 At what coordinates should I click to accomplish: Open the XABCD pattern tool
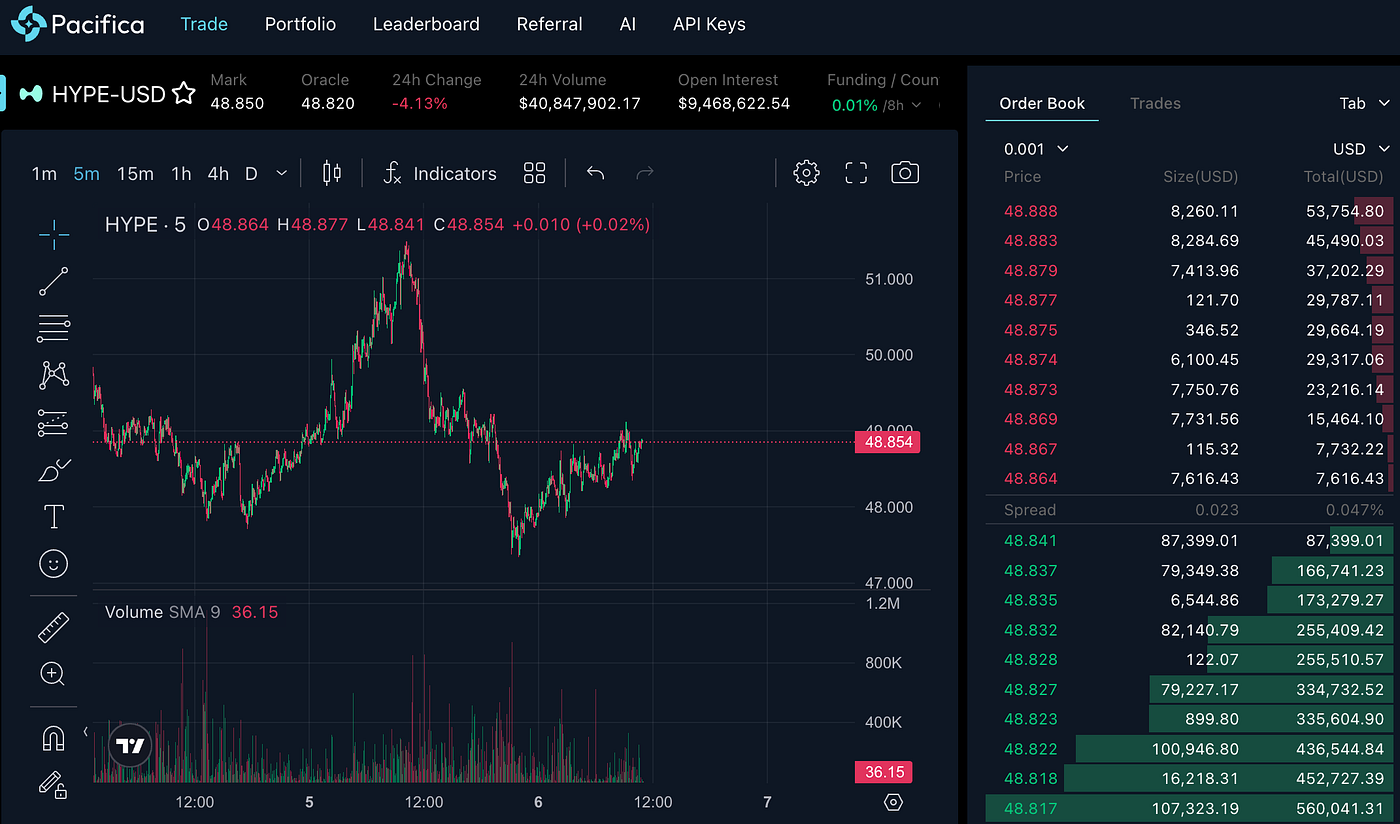53,375
